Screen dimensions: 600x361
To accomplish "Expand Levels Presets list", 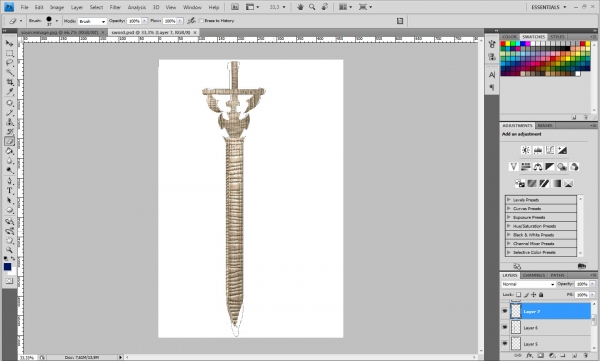I will [x=509, y=200].
